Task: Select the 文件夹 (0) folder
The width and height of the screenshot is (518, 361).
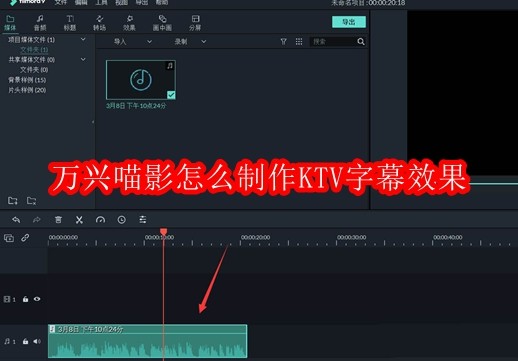Action: (x=34, y=70)
